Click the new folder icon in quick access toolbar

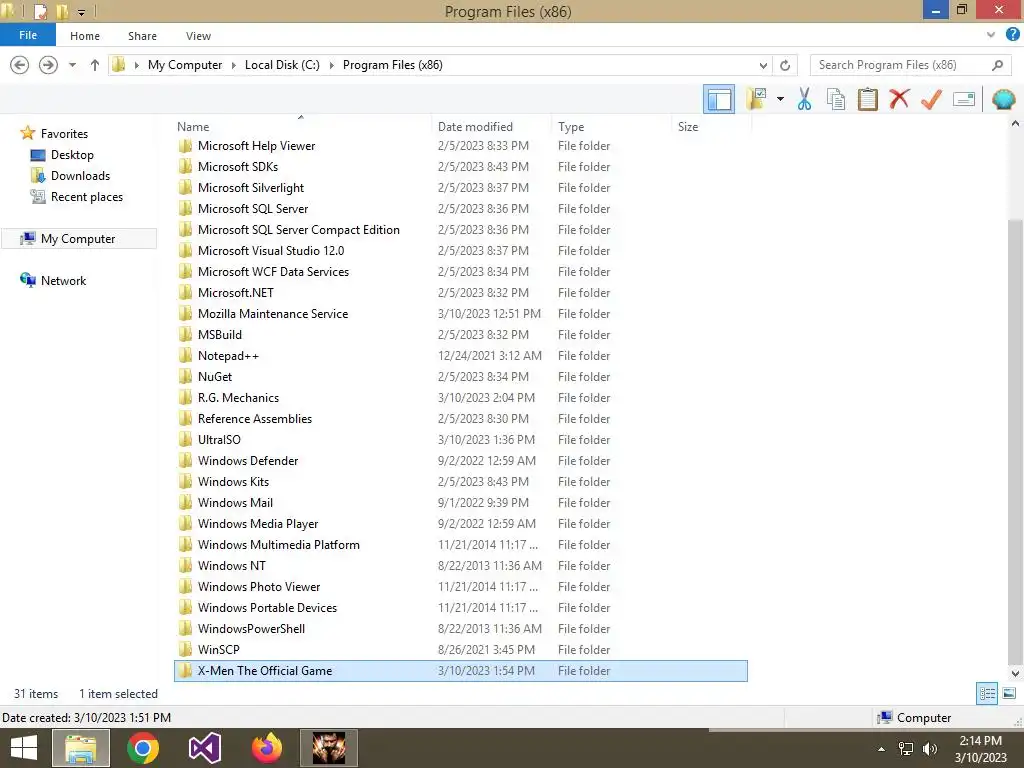click(x=62, y=11)
